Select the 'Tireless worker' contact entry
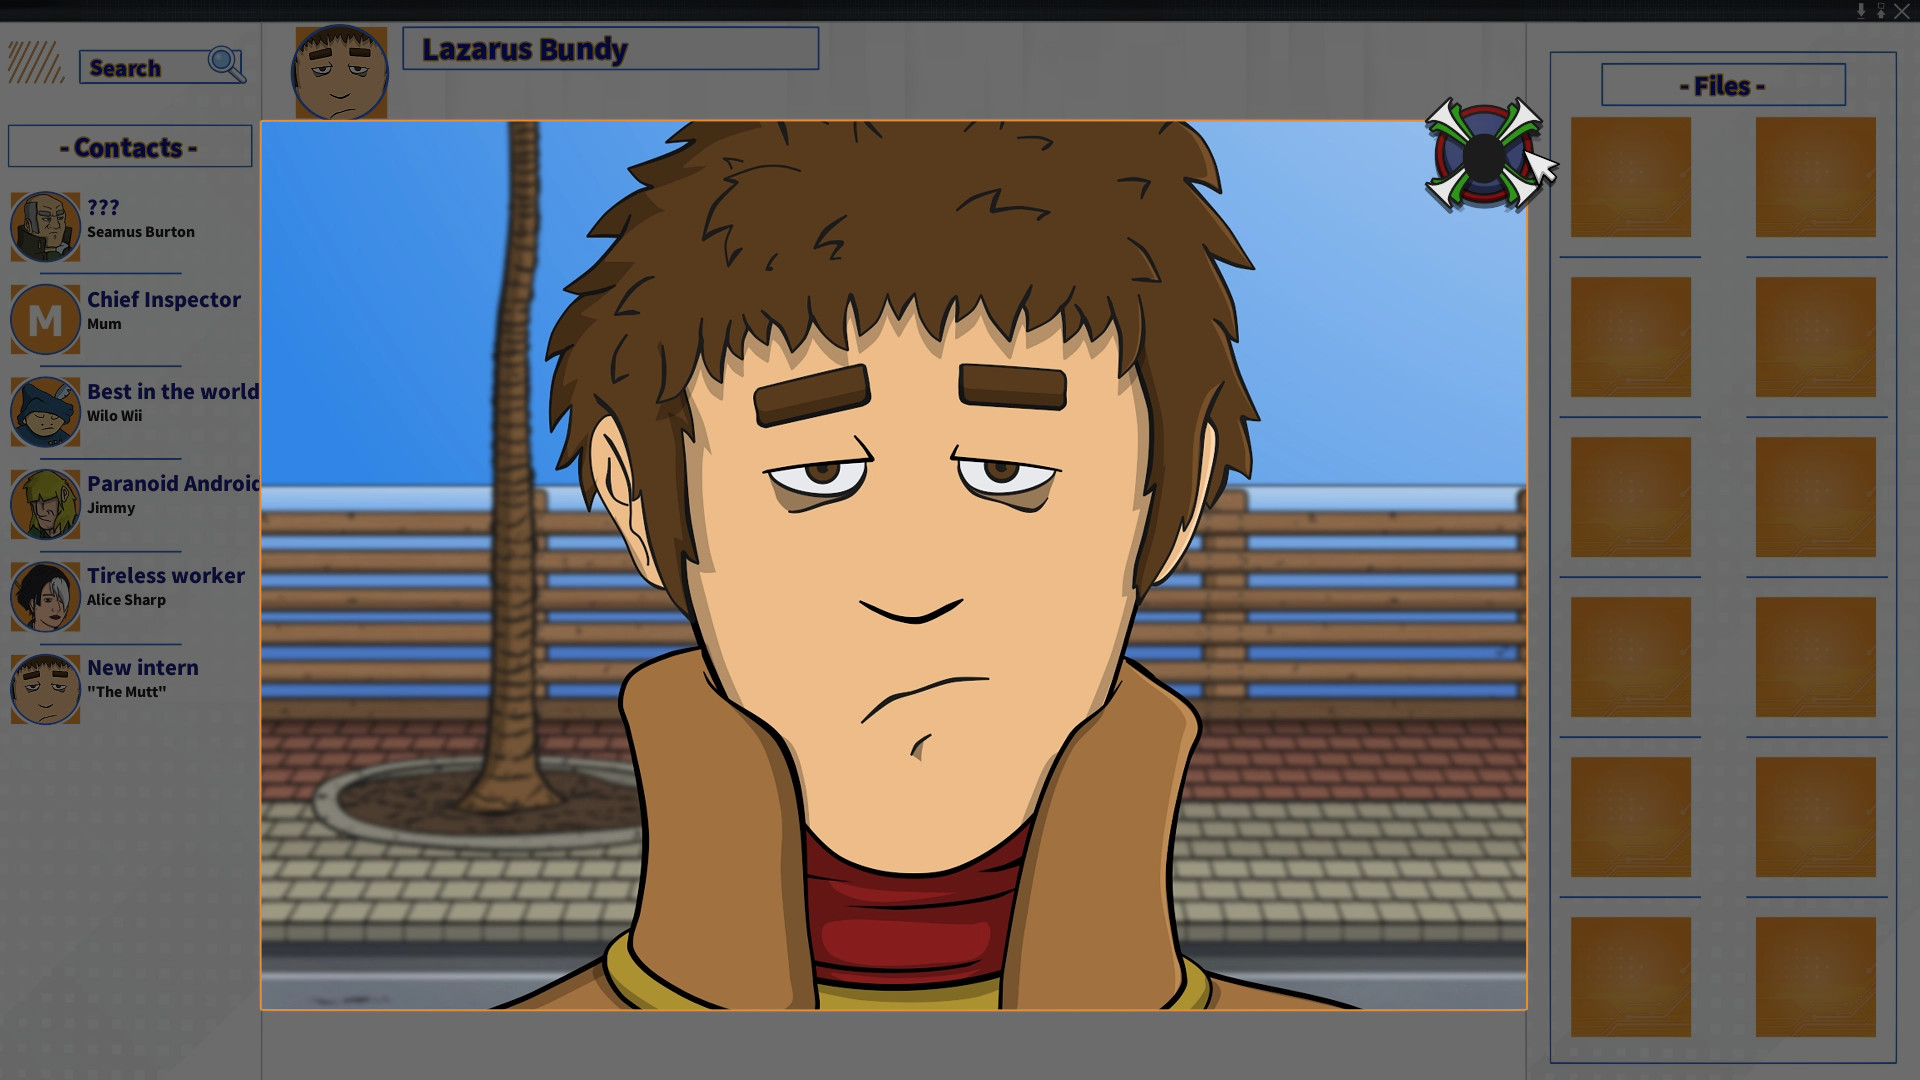The height and width of the screenshot is (1080, 1920). (164, 575)
